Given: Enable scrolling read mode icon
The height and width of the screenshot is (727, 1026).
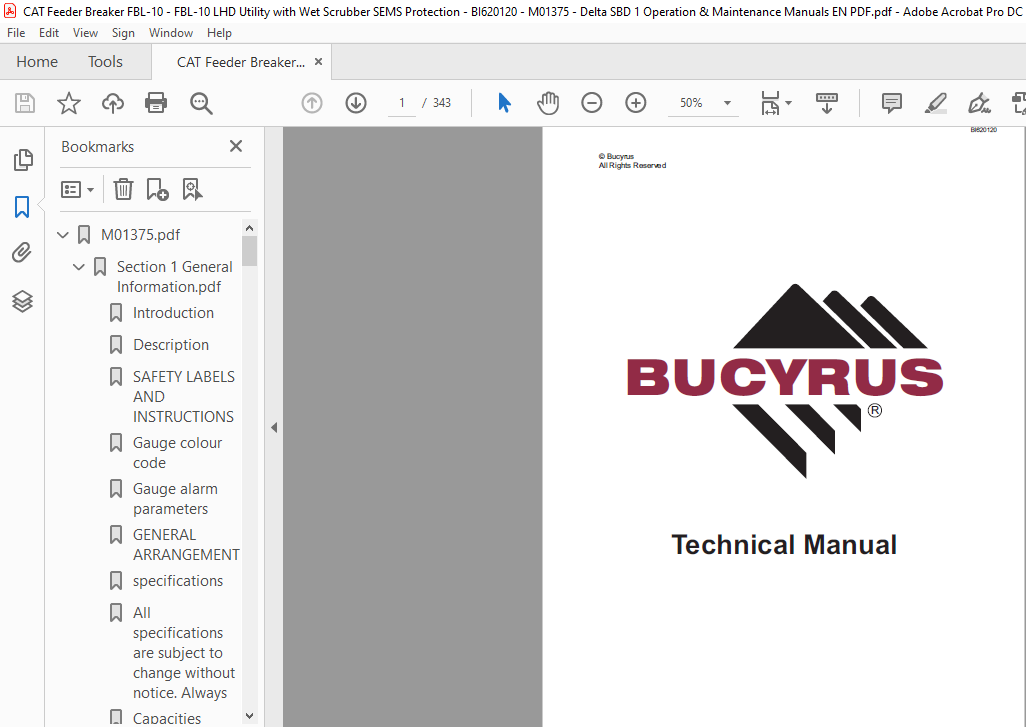Looking at the screenshot, I should point(826,103).
